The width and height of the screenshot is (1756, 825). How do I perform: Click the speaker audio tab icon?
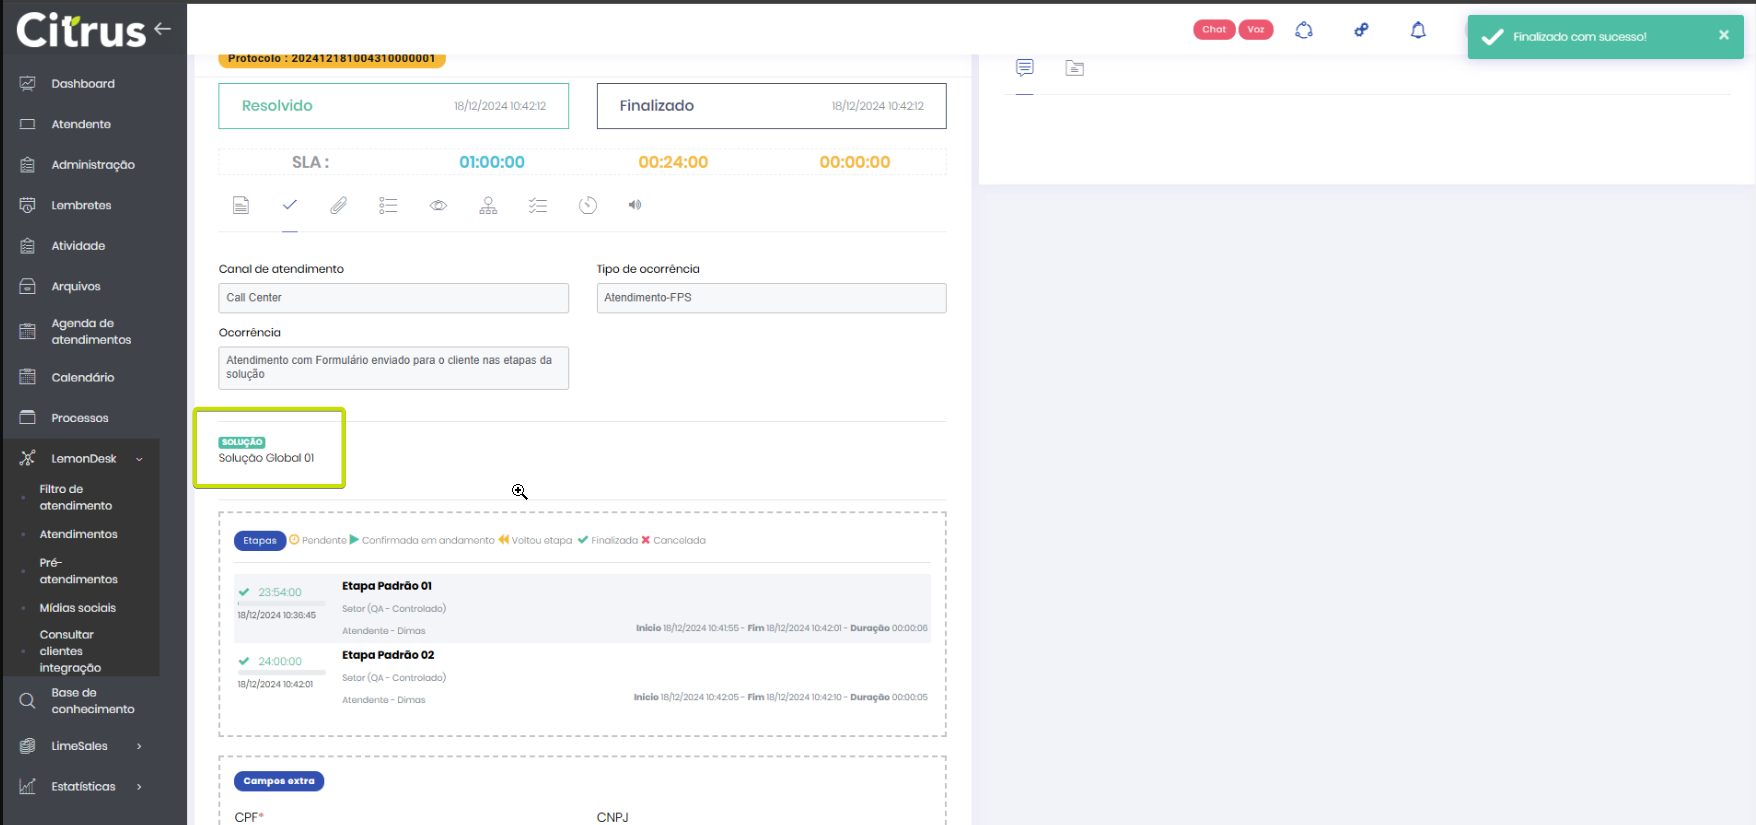634,205
